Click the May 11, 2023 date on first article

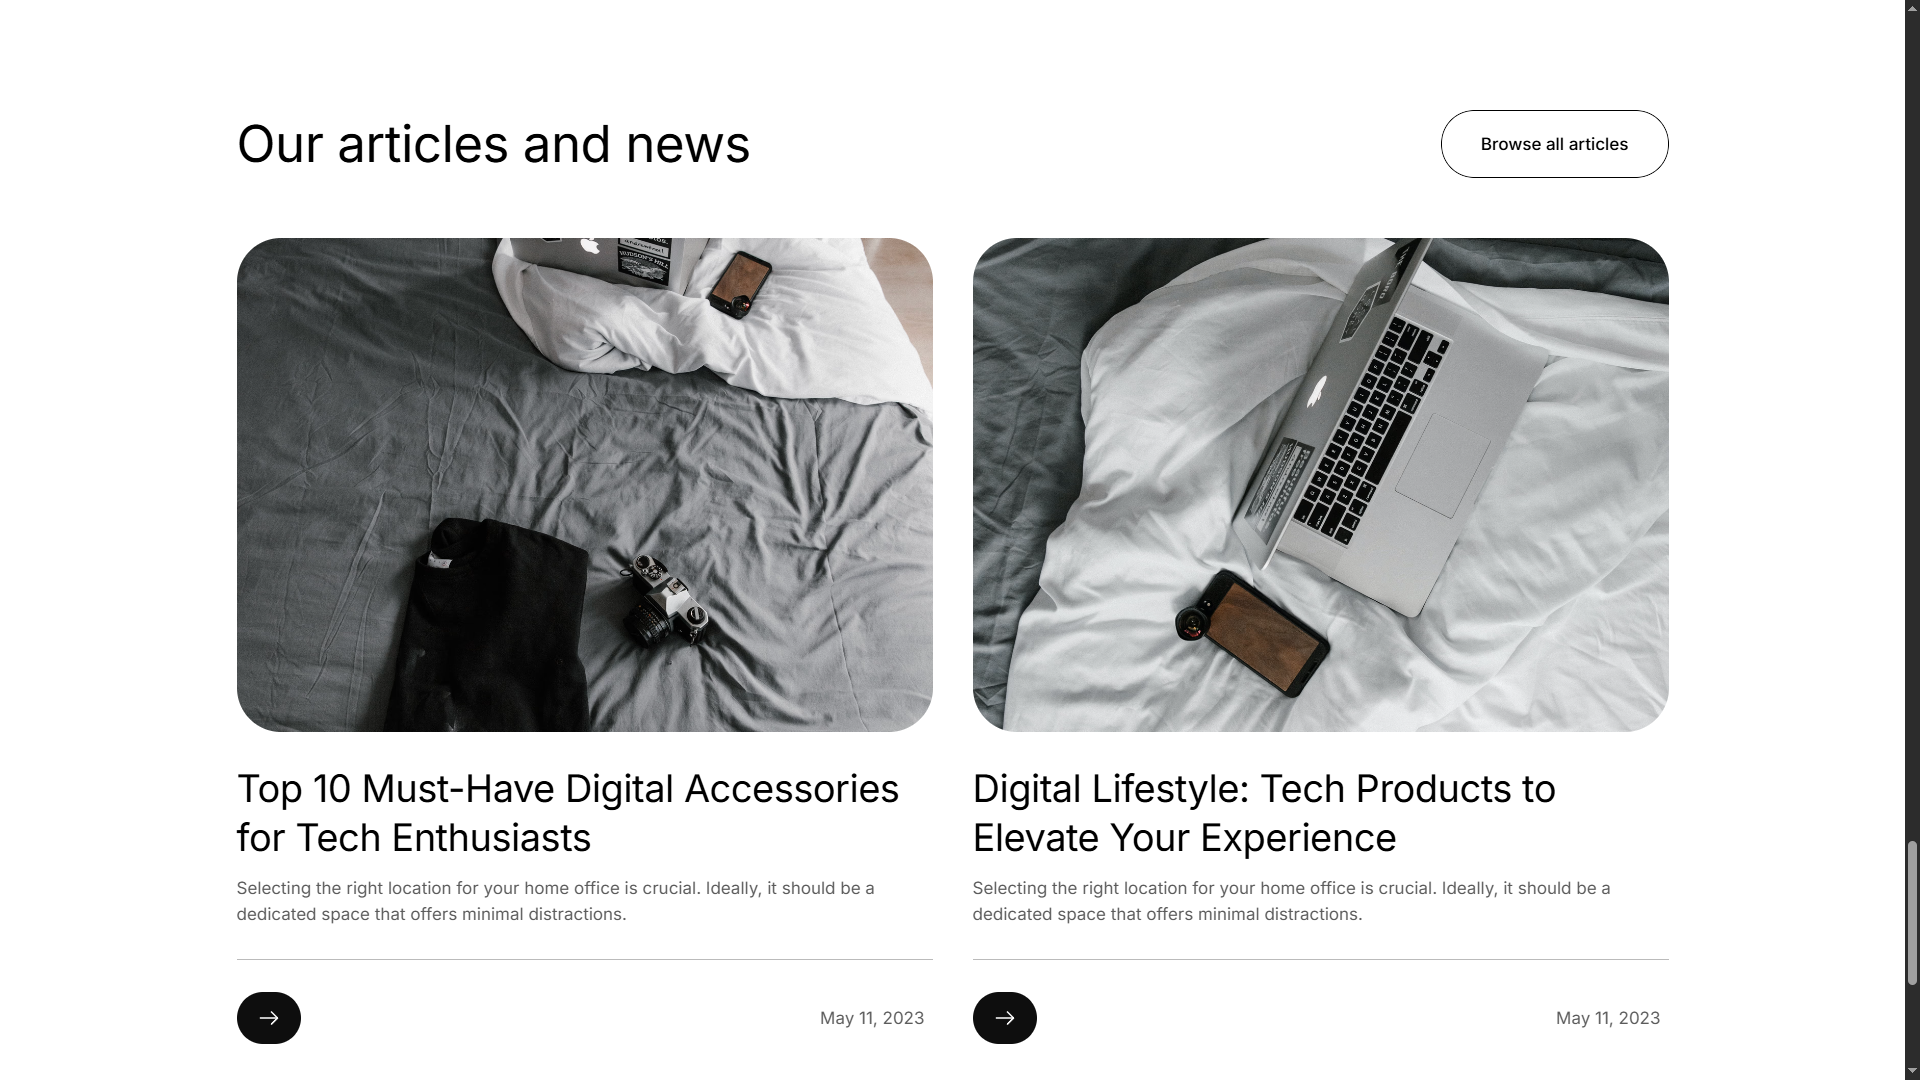click(x=872, y=1018)
